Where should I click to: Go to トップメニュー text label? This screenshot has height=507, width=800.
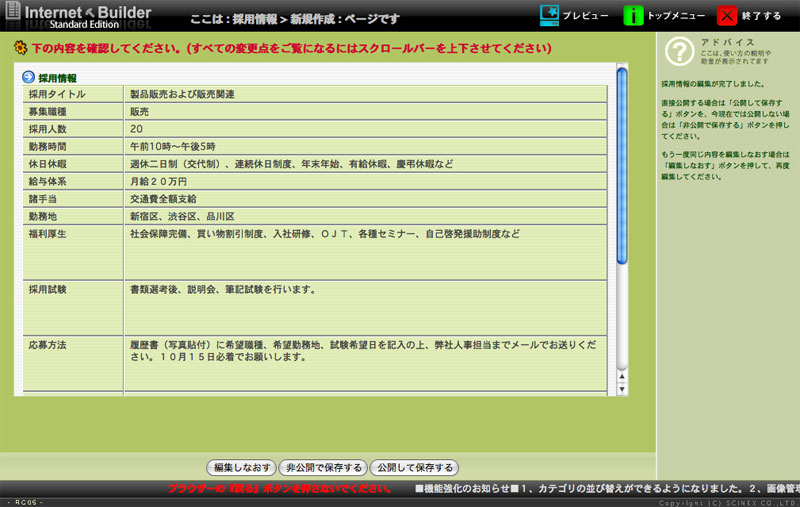pyautogui.click(x=676, y=16)
